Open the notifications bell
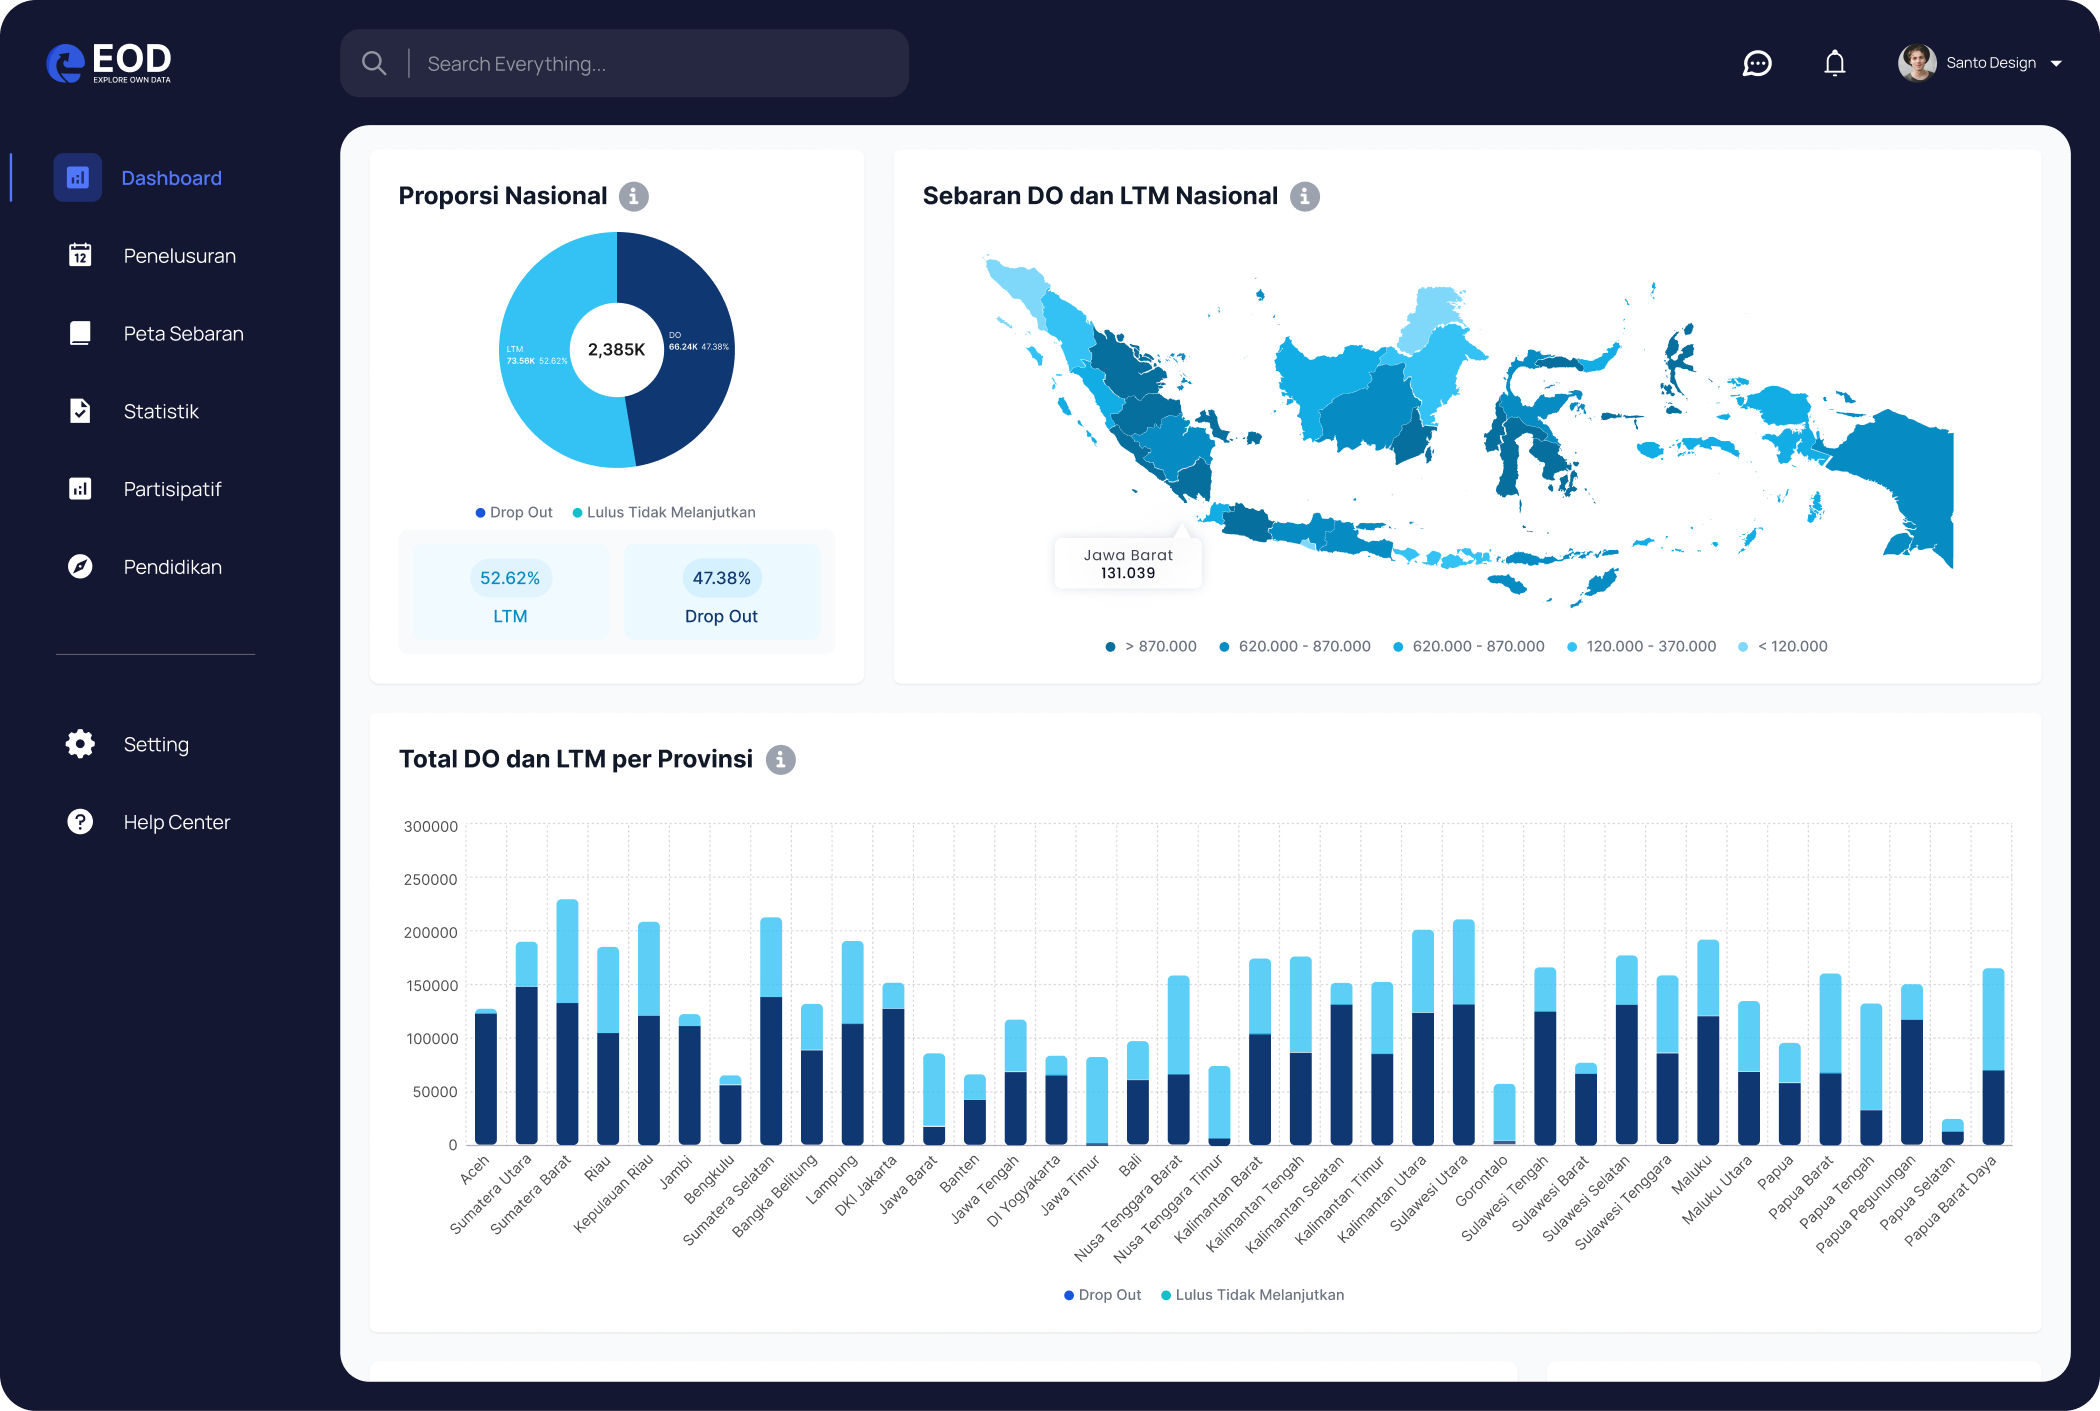The width and height of the screenshot is (2100, 1411). click(x=1835, y=62)
